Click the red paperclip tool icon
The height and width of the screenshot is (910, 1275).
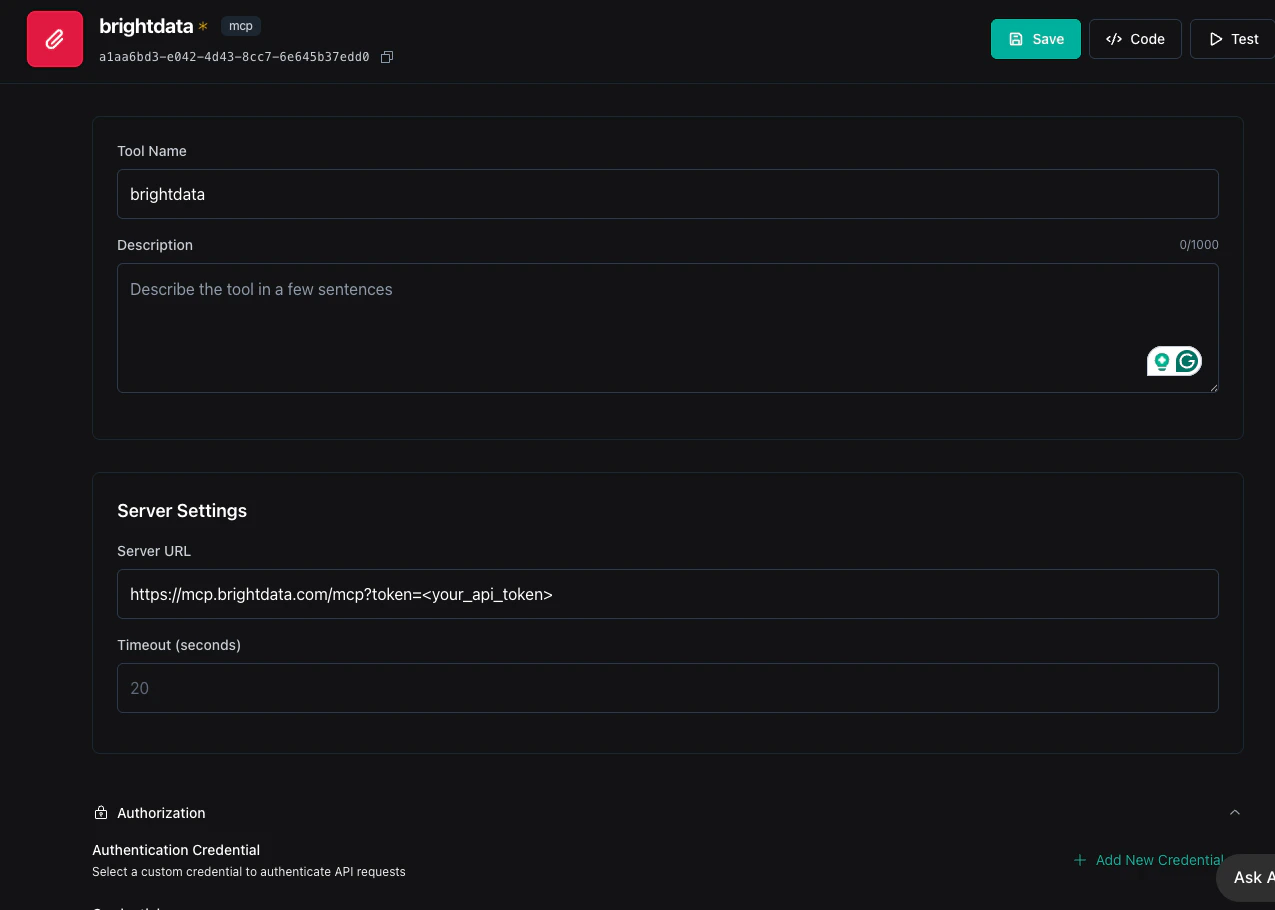pos(54,38)
